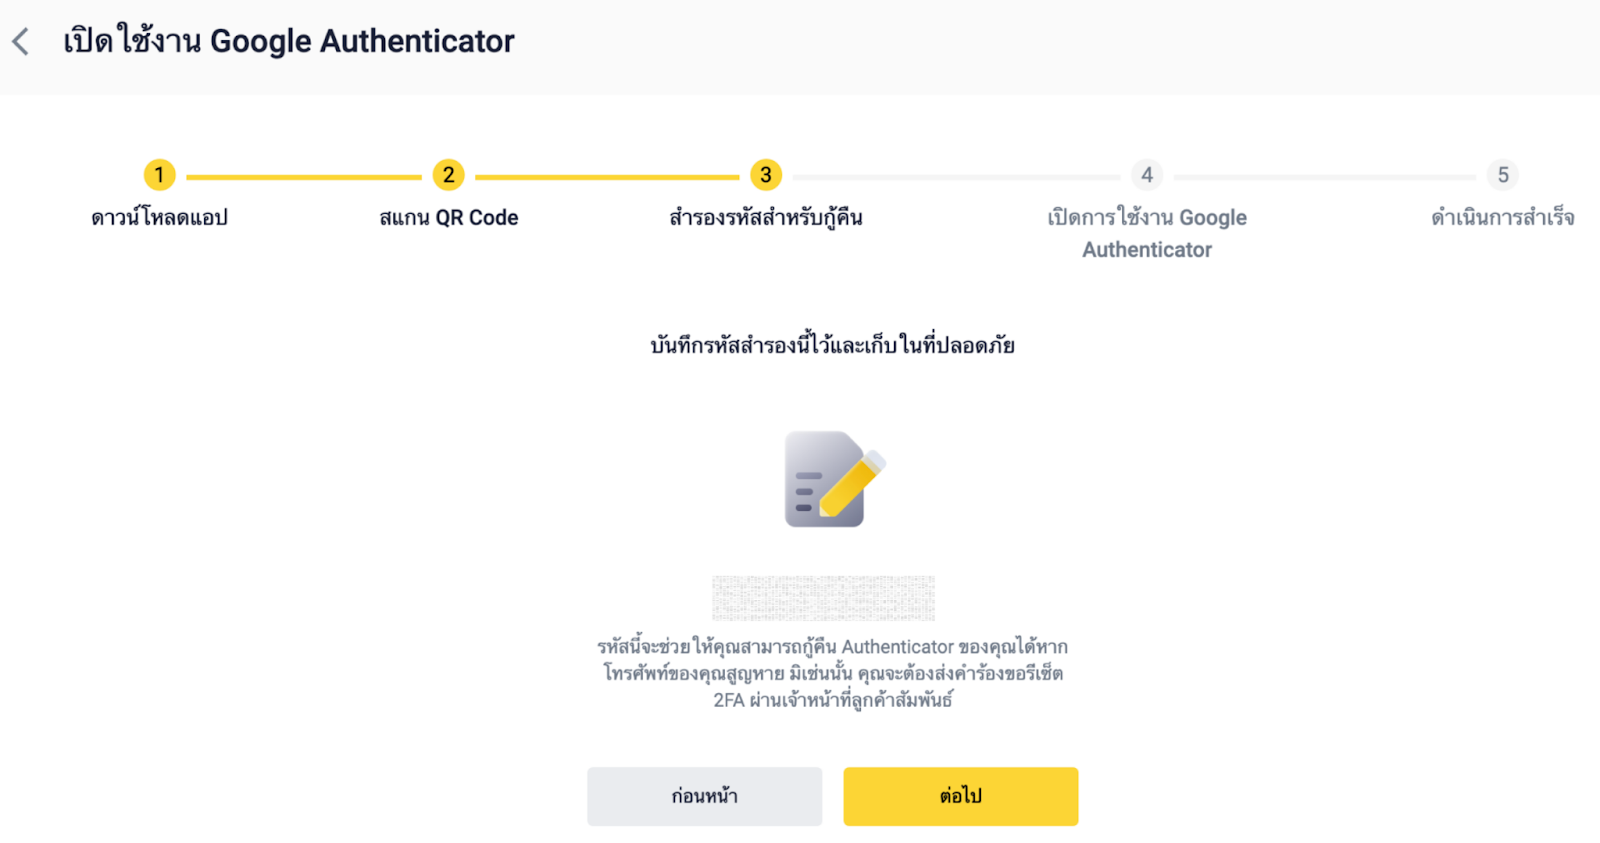This screenshot has height=843, width=1600.
Task: Click the greyed step 5 circle
Action: (1502, 175)
